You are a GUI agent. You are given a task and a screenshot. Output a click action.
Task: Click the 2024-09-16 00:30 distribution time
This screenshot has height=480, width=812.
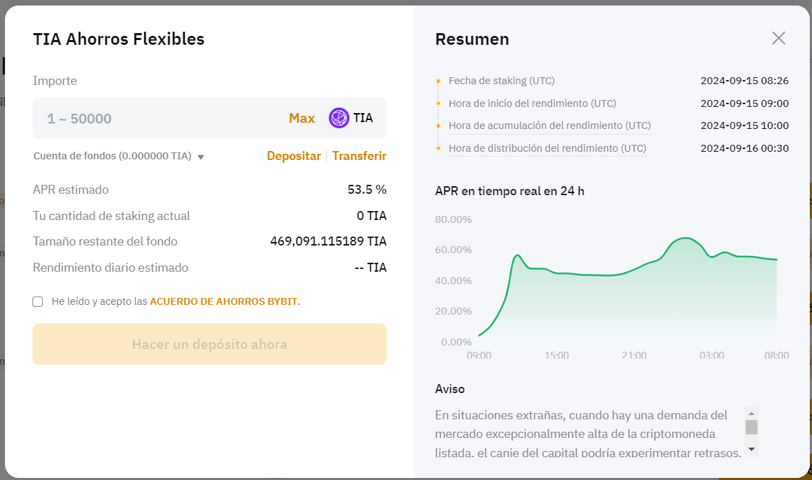[745, 148]
